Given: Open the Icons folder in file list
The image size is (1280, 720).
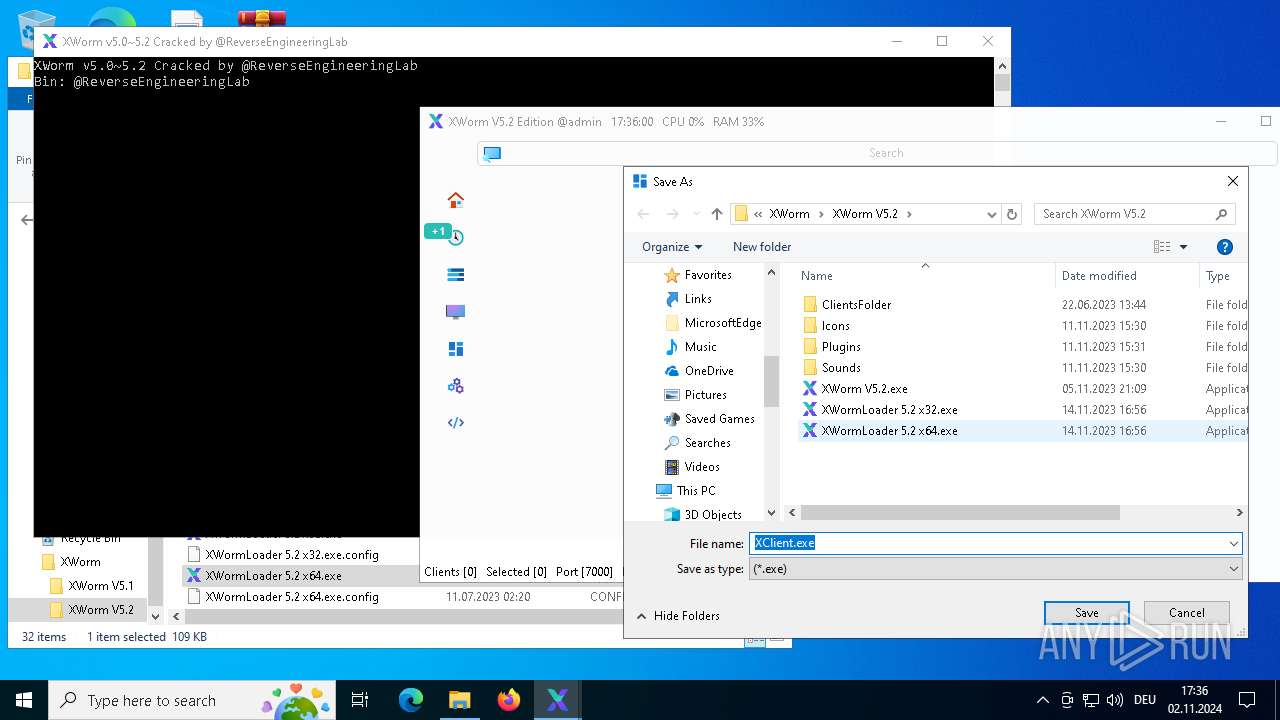Looking at the screenshot, I should pos(835,326).
